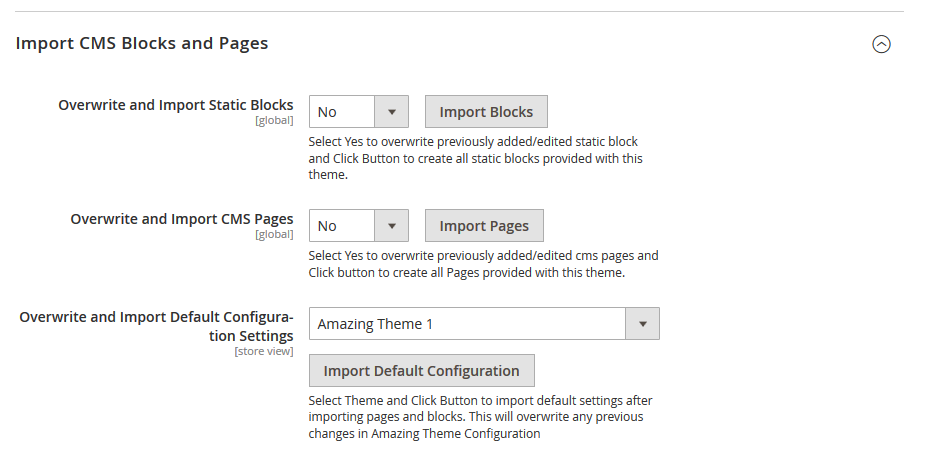
Task: Click the default configuration help text
Action: 480,417
